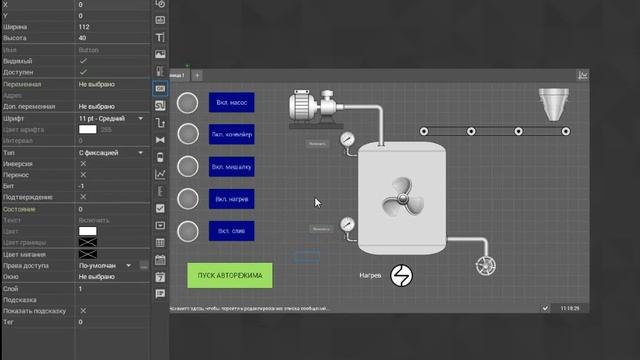Click the chart icon in canvas top-right corner
Screen dimensions: 640x360
582,75
